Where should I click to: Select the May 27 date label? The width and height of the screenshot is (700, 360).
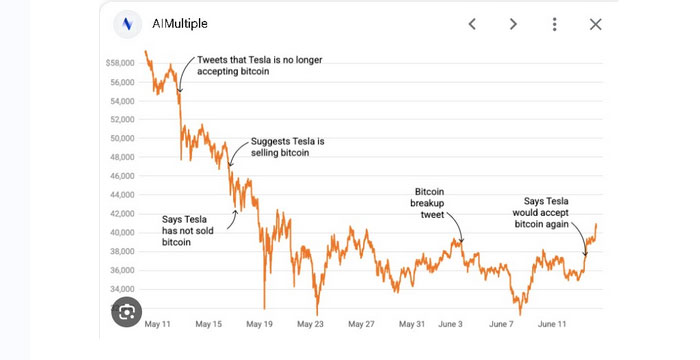pos(361,324)
